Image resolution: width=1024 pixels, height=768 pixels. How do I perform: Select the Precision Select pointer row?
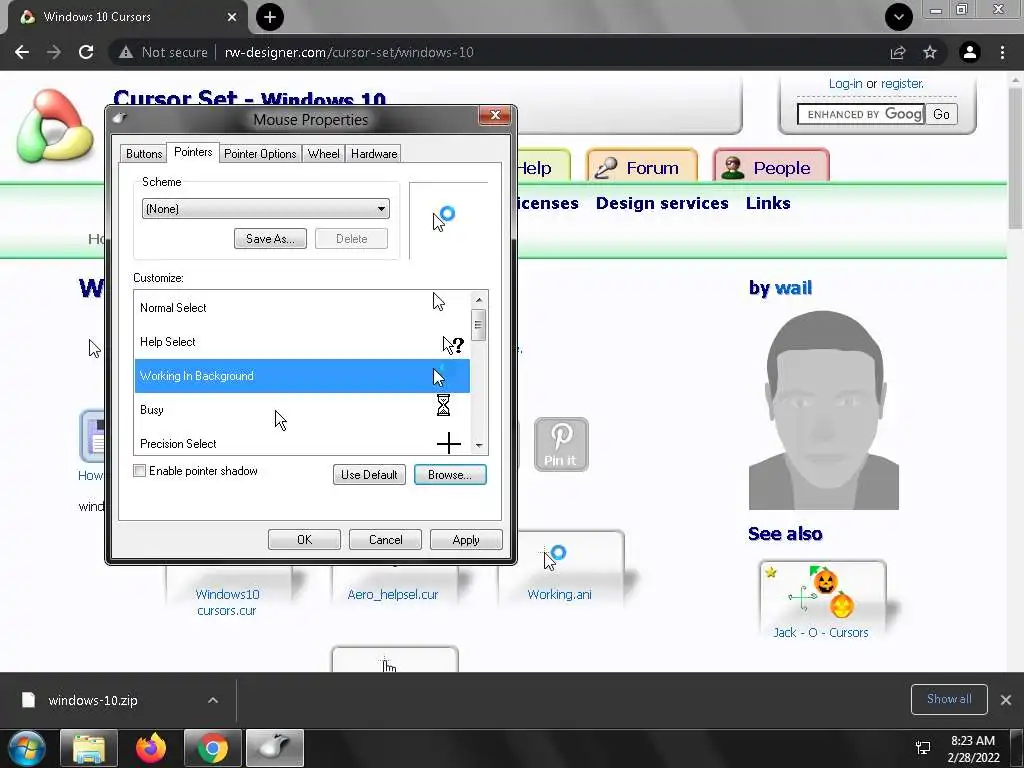pyautogui.click(x=302, y=443)
